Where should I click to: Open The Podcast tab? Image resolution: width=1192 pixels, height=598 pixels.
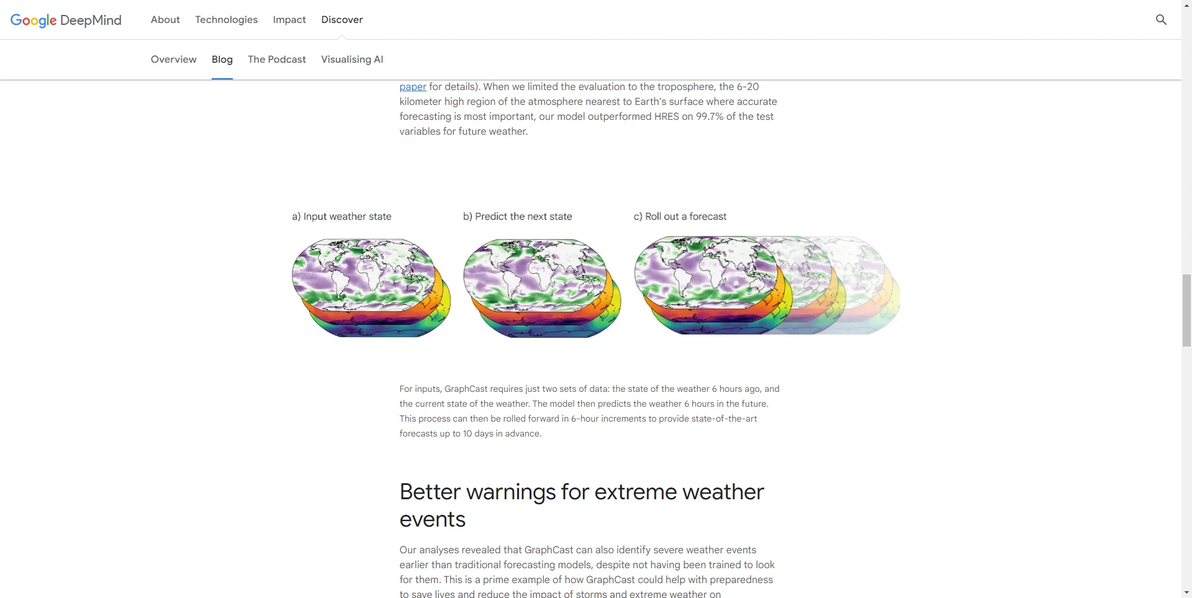point(277,60)
